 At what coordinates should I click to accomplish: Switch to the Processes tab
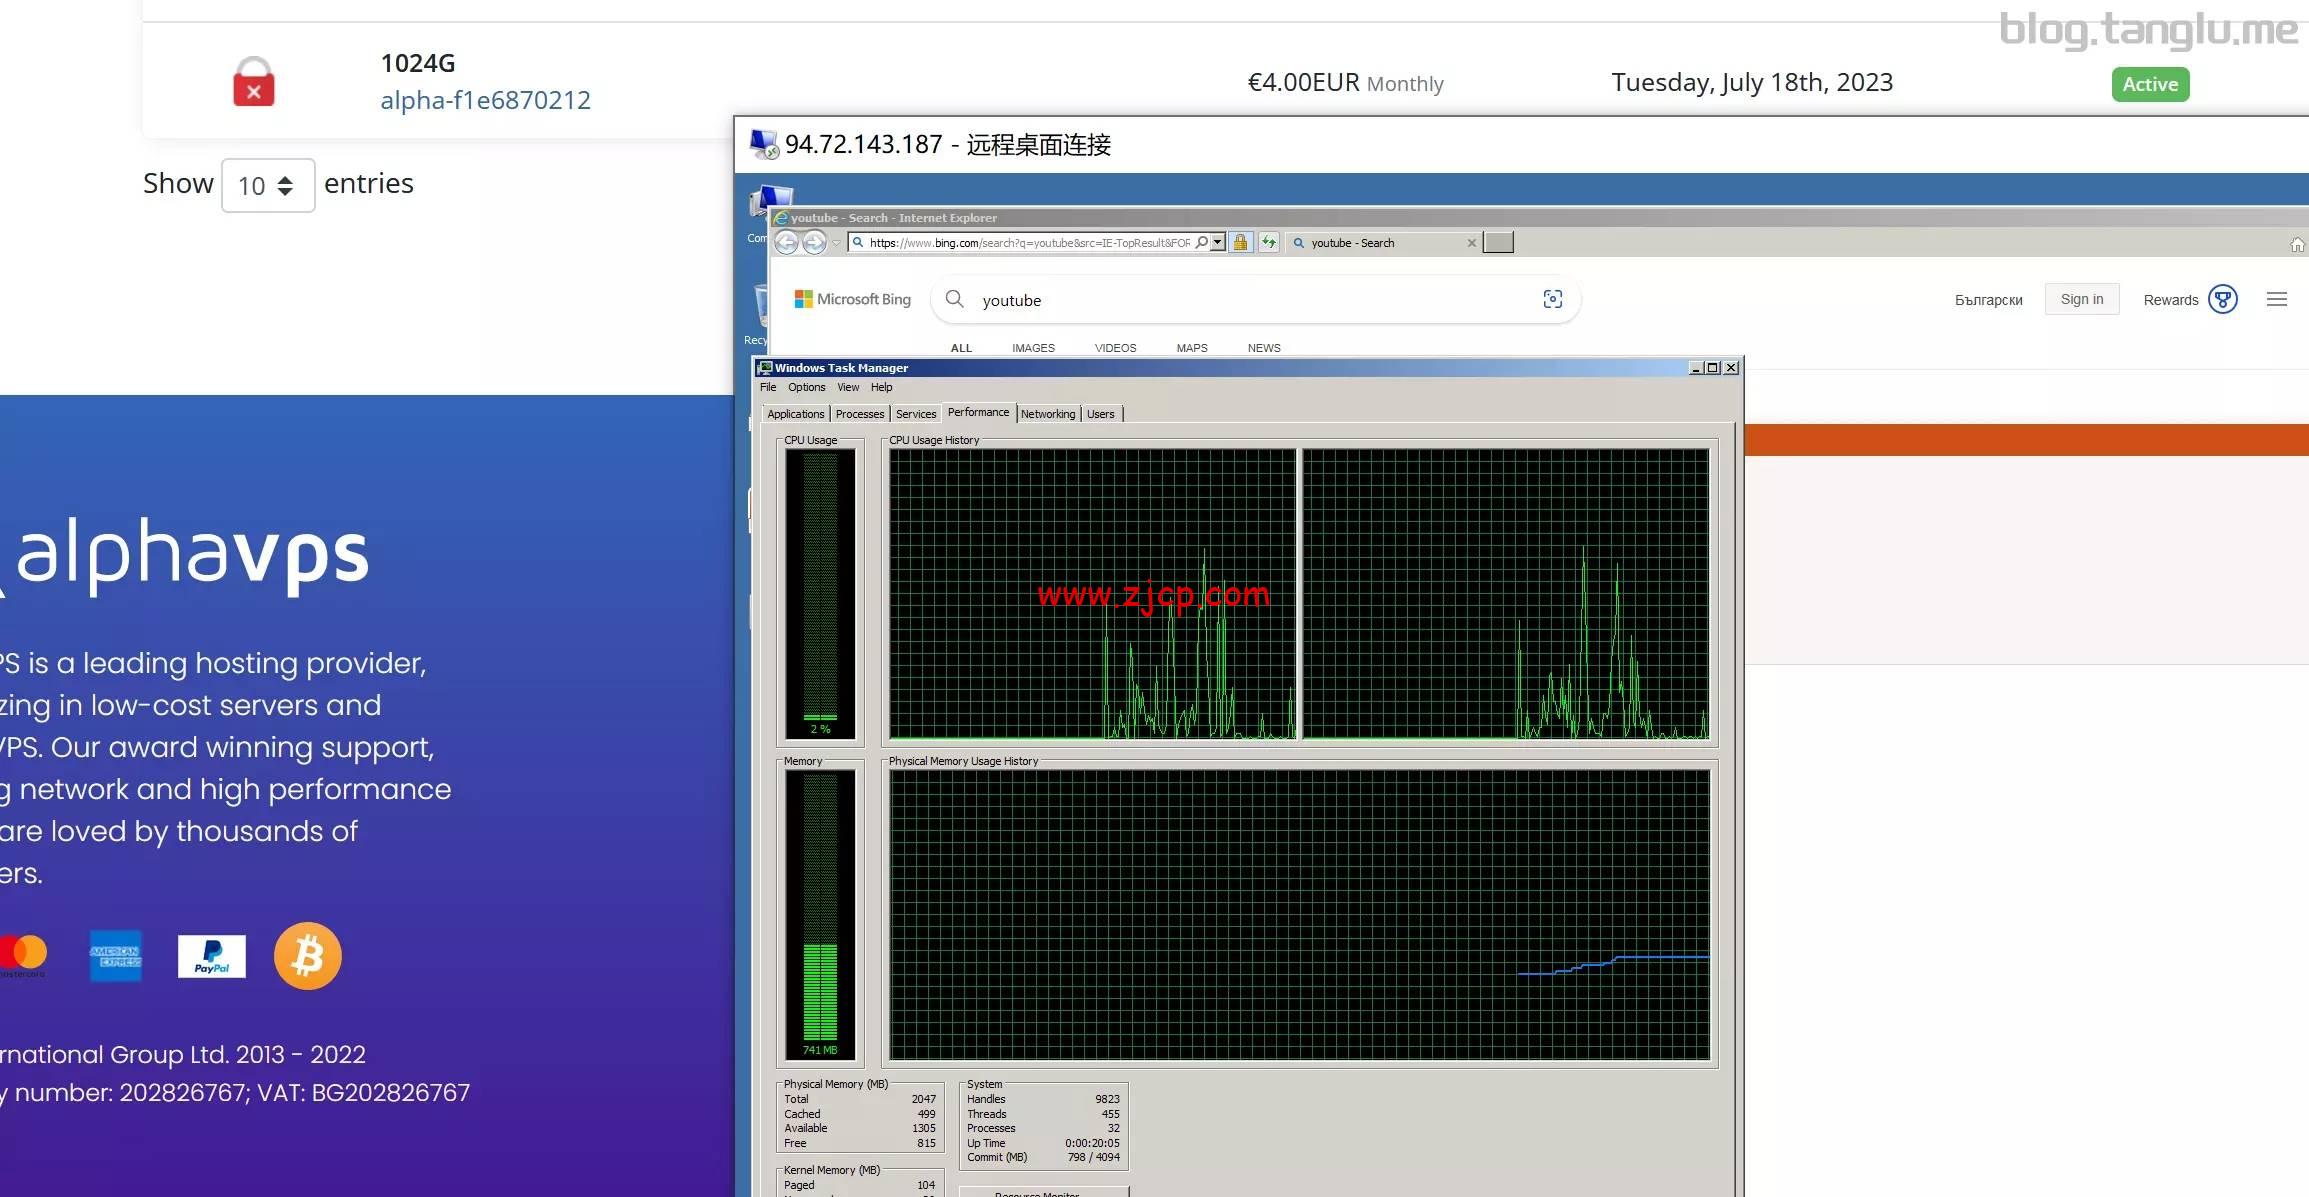pyautogui.click(x=860, y=414)
